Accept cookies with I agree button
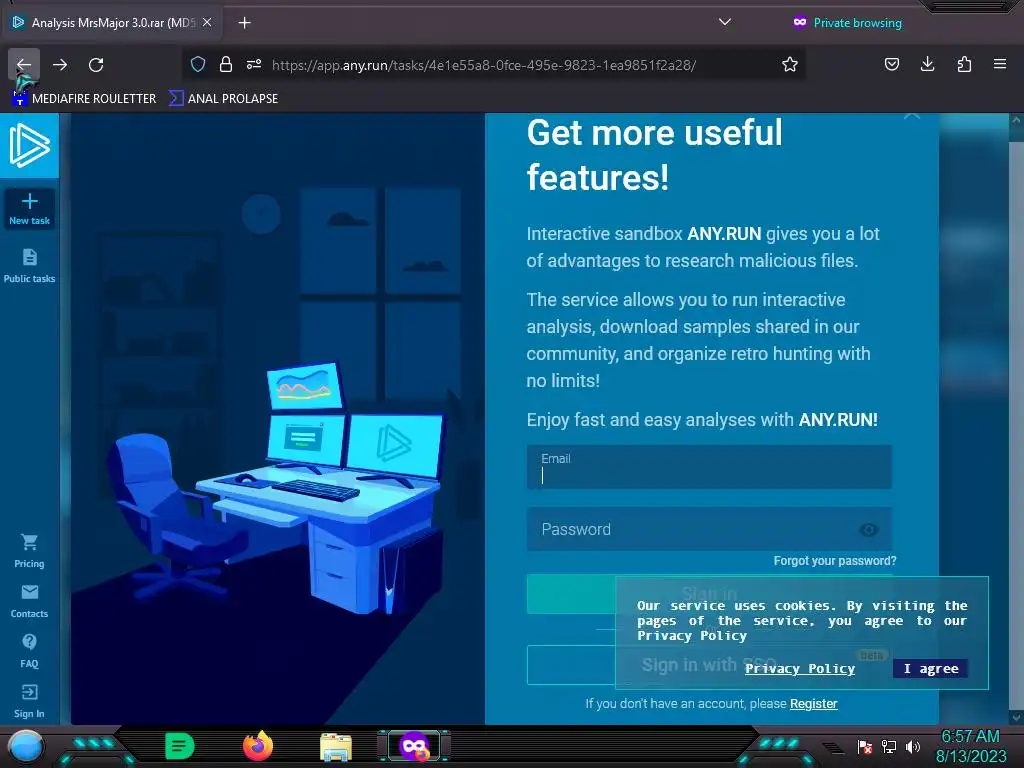Viewport: 1024px width, 768px height. click(x=931, y=668)
